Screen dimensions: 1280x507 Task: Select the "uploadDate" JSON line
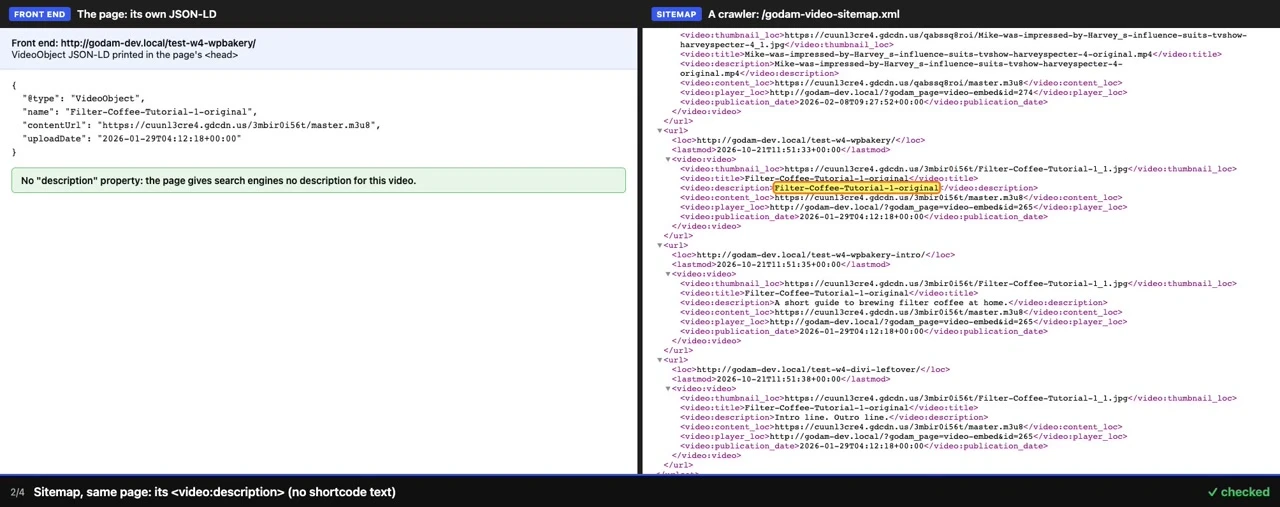[x=132, y=138]
